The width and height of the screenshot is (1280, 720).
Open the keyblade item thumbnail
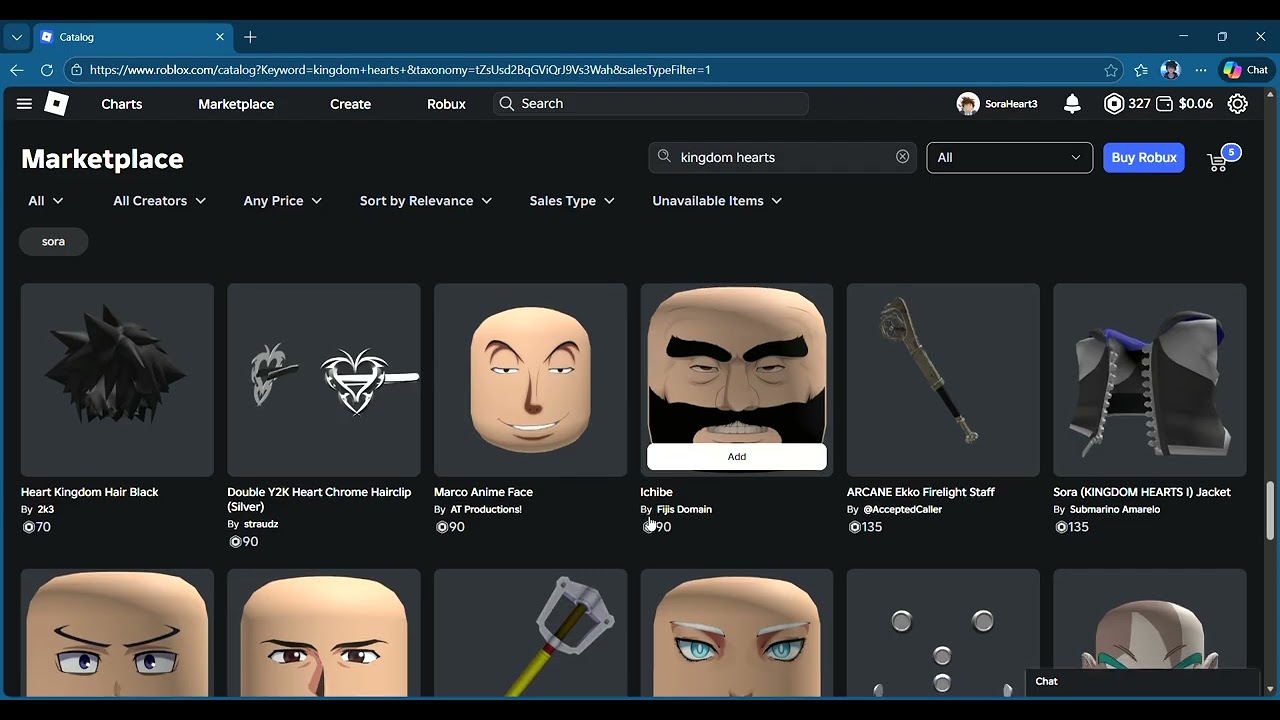[531, 633]
